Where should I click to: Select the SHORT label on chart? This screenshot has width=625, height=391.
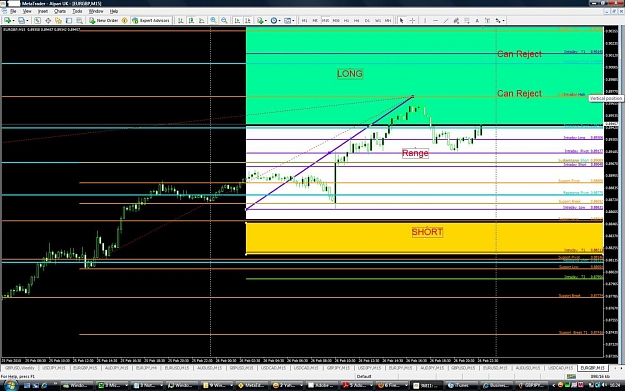pyautogui.click(x=427, y=232)
